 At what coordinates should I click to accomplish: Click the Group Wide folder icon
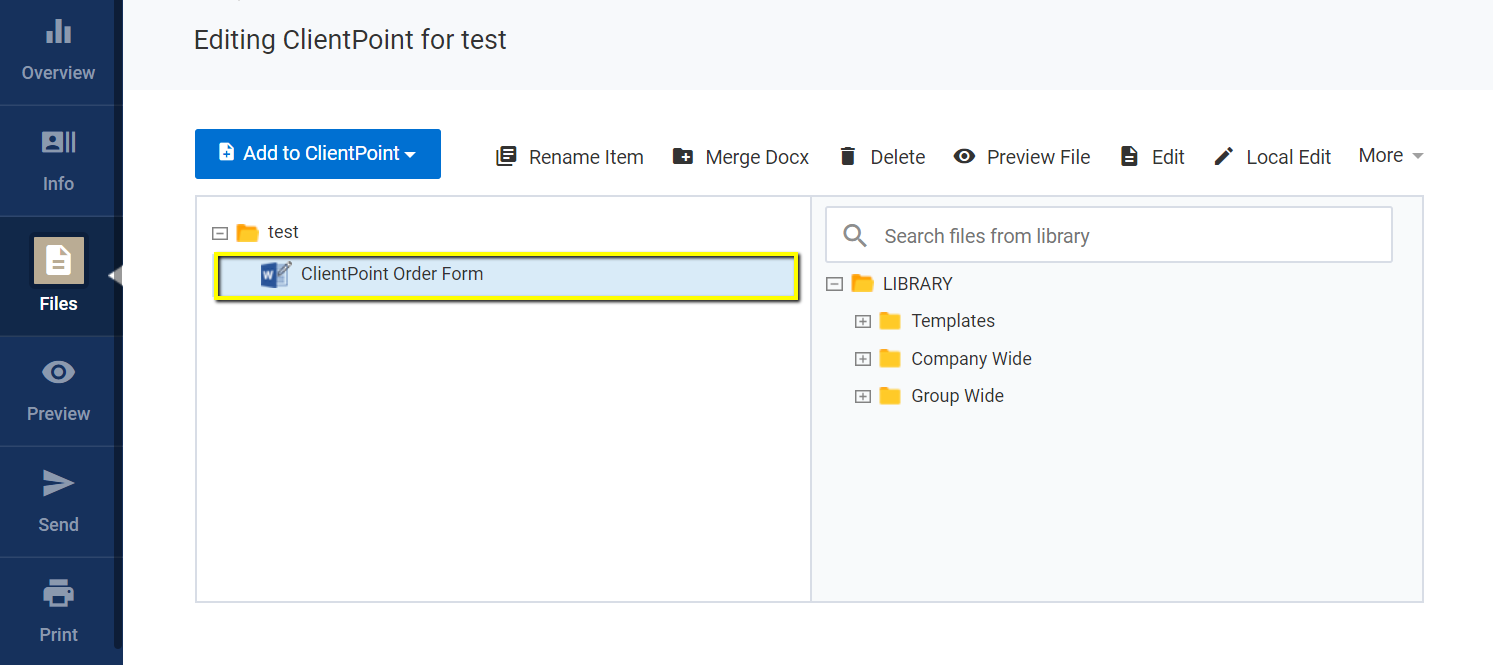click(x=890, y=396)
